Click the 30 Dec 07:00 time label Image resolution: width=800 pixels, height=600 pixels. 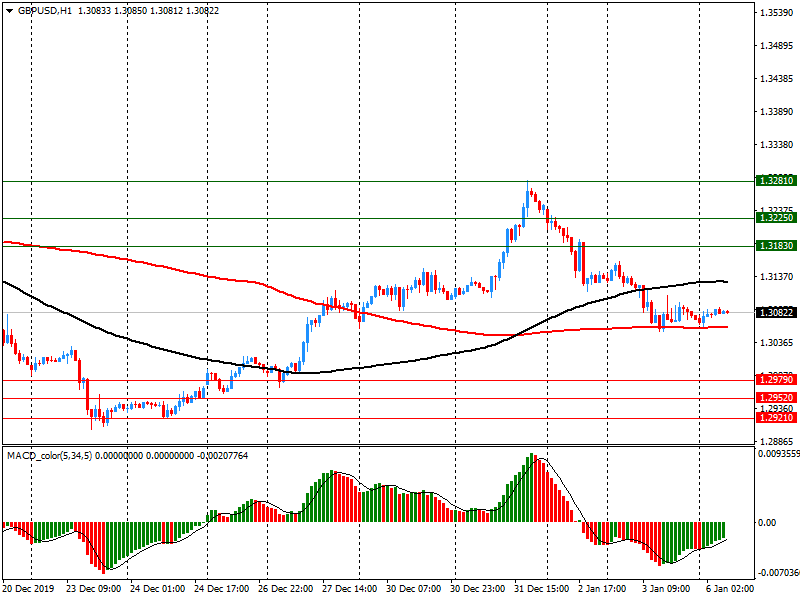pyautogui.click(x=413, y=589)
